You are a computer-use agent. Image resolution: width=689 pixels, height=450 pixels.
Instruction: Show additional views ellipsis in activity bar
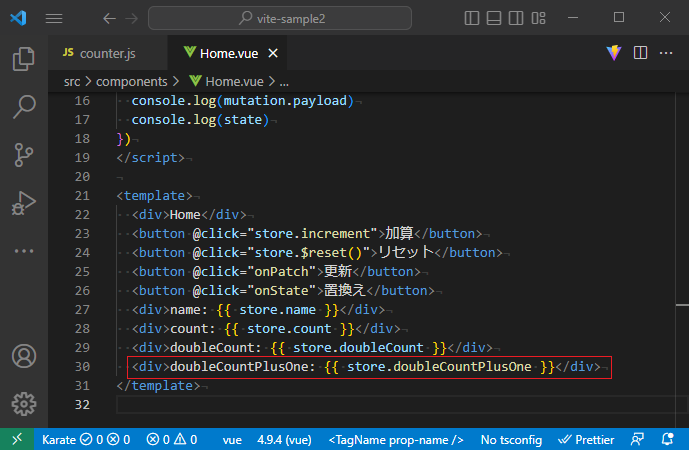pyautogui.click(x=24, y=251)
